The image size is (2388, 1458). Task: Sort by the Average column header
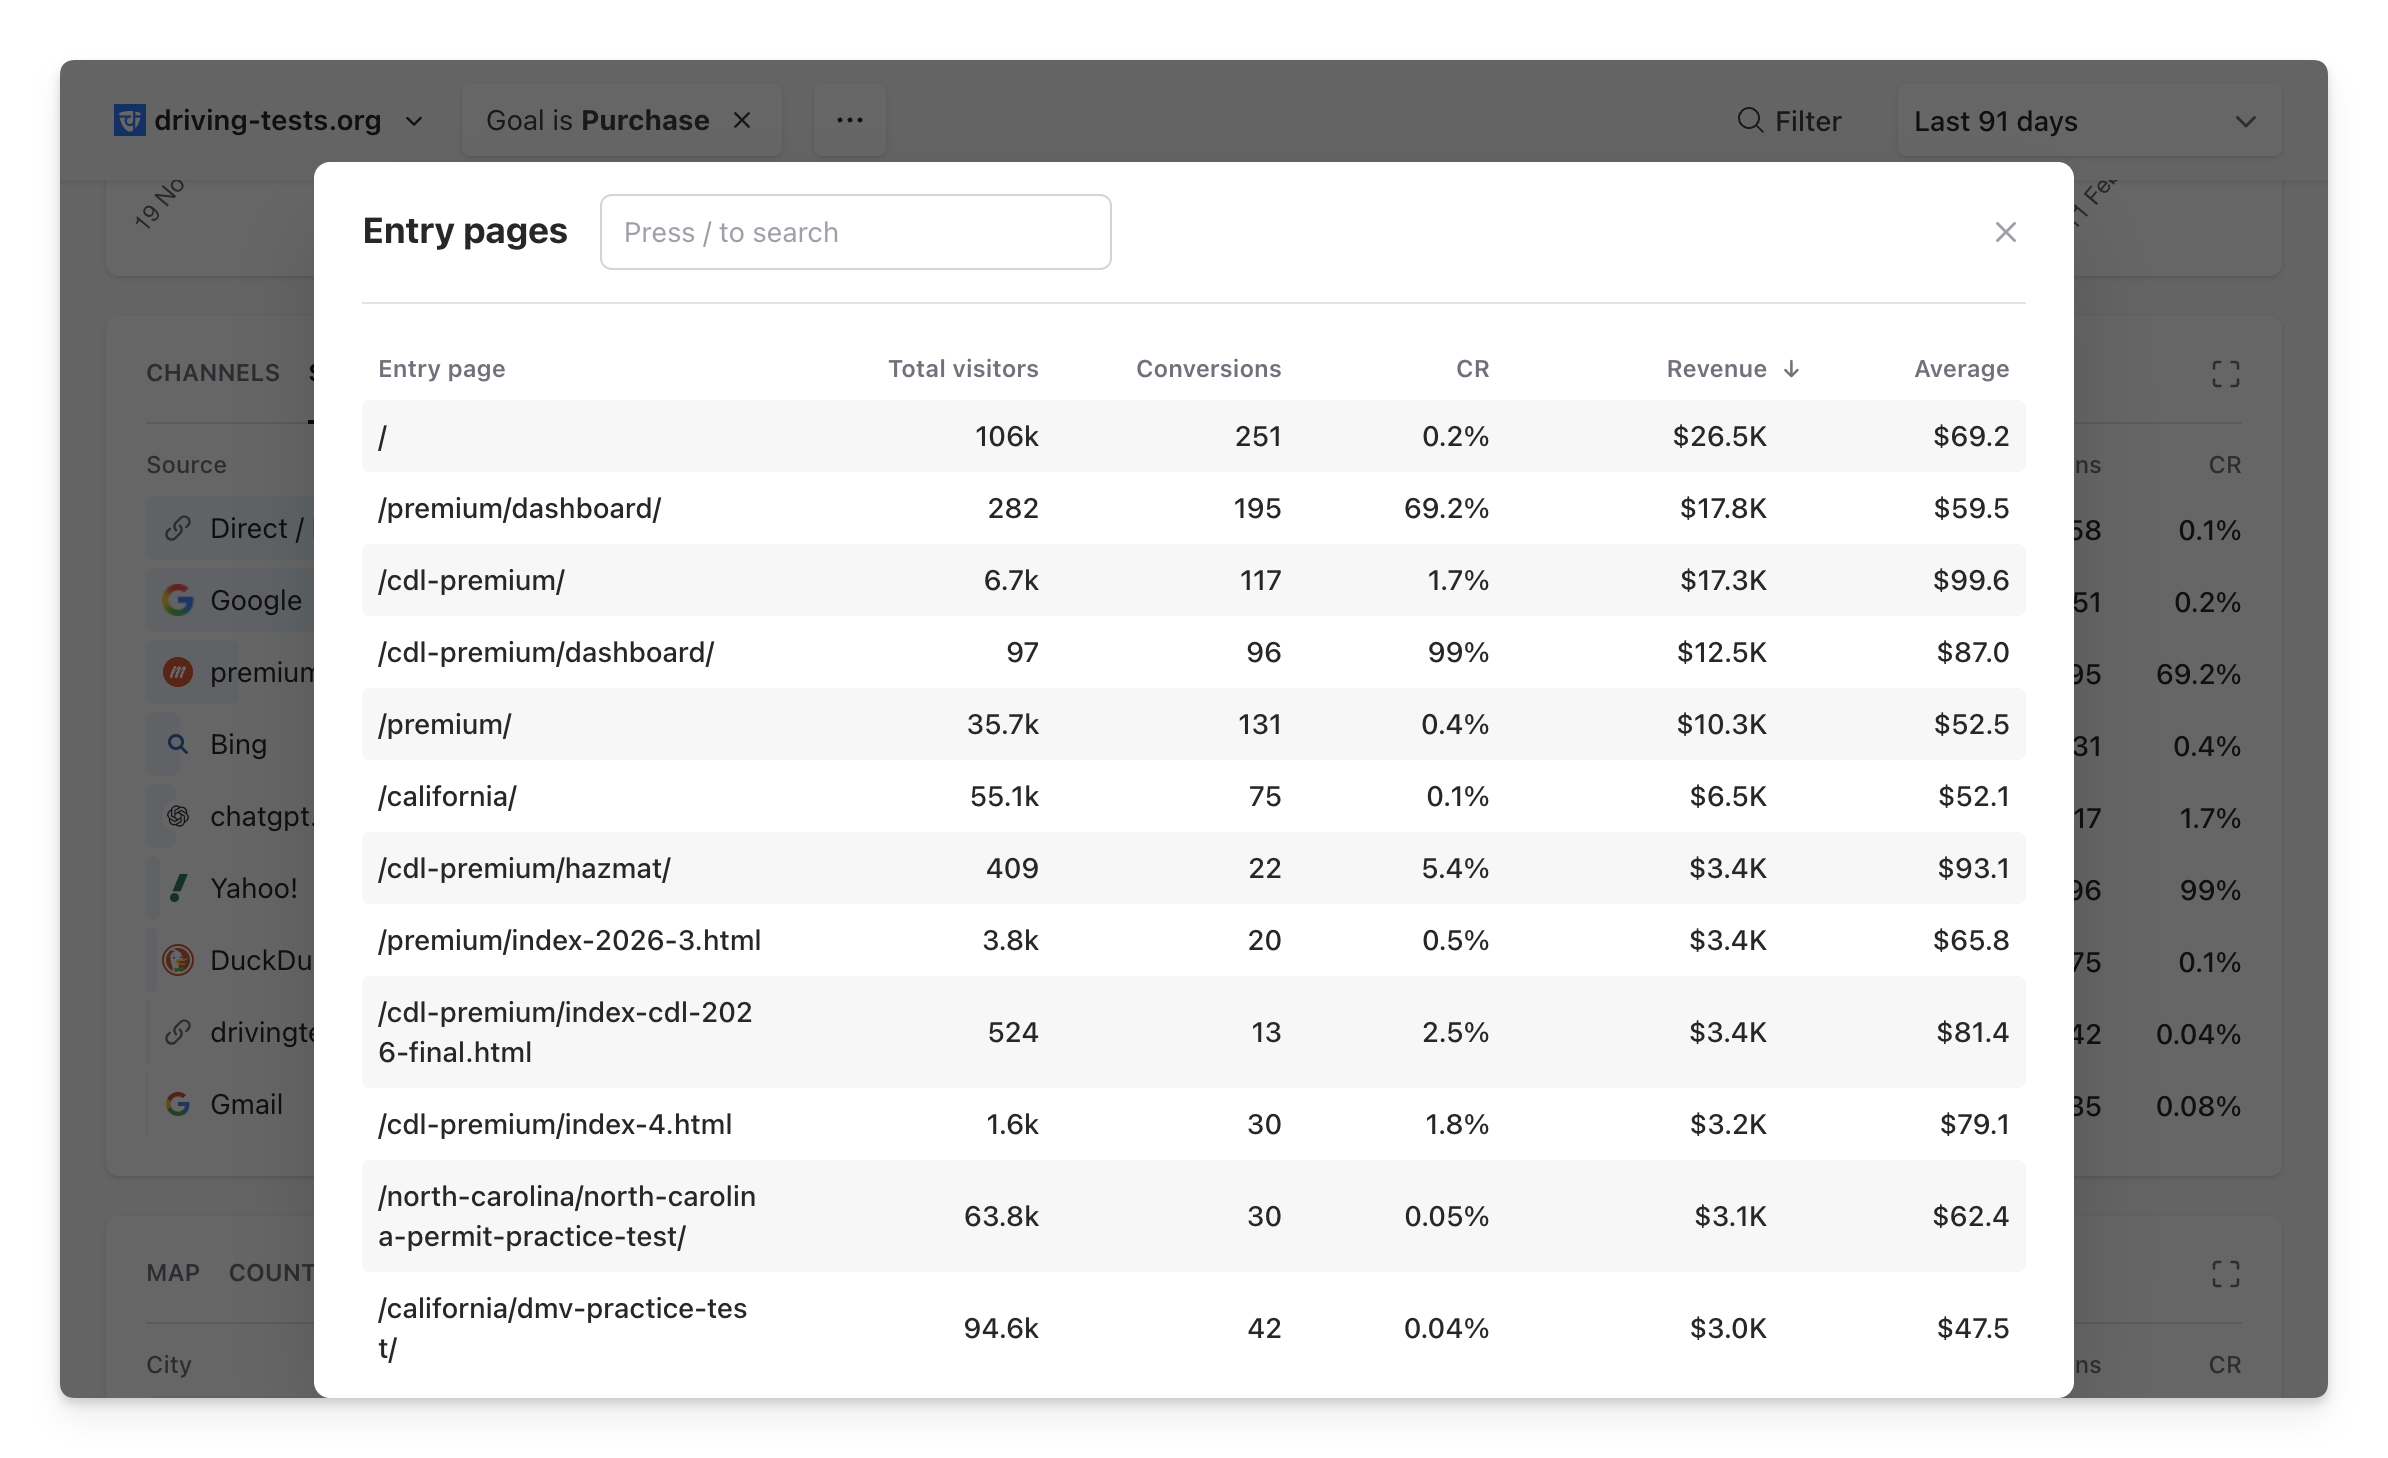(x=1960, y=369)
